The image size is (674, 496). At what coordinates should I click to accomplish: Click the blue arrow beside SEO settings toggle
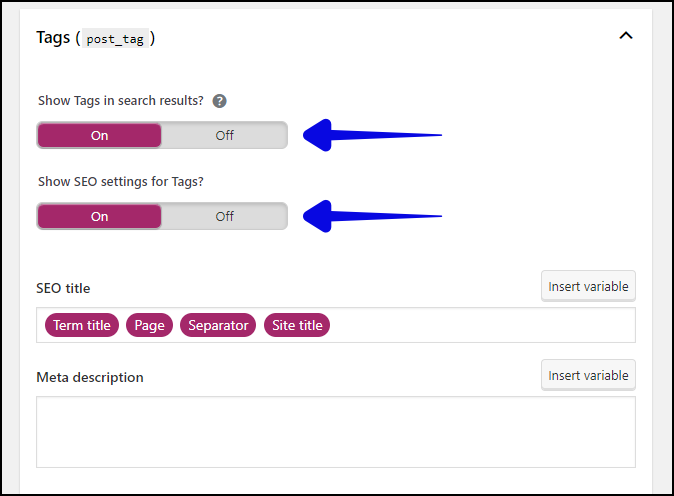point(372,216)
